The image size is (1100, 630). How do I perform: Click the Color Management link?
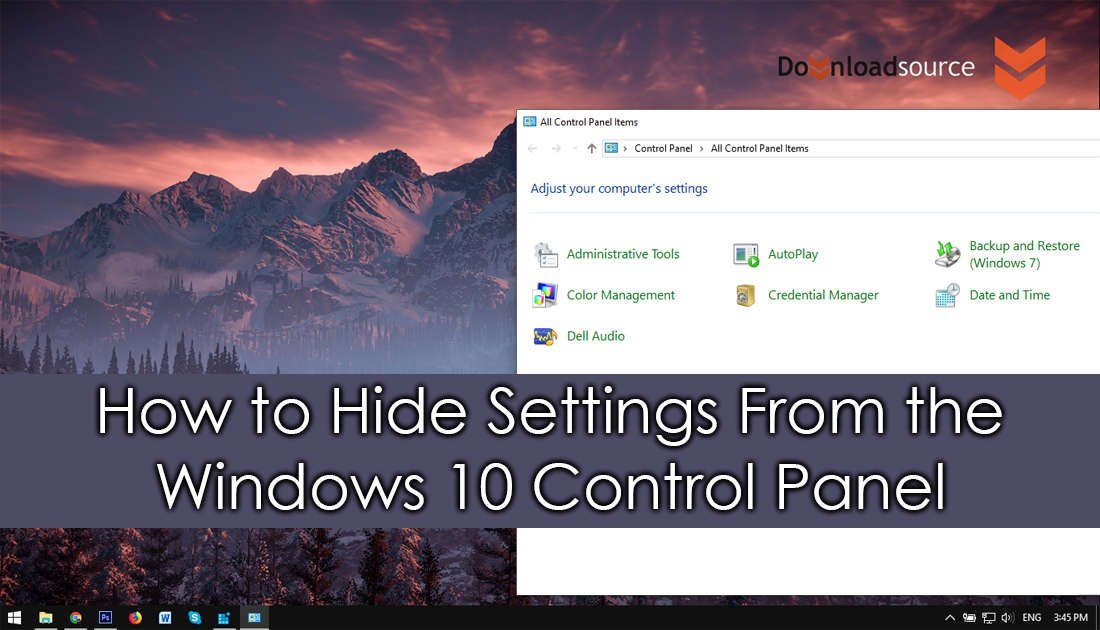621,295
